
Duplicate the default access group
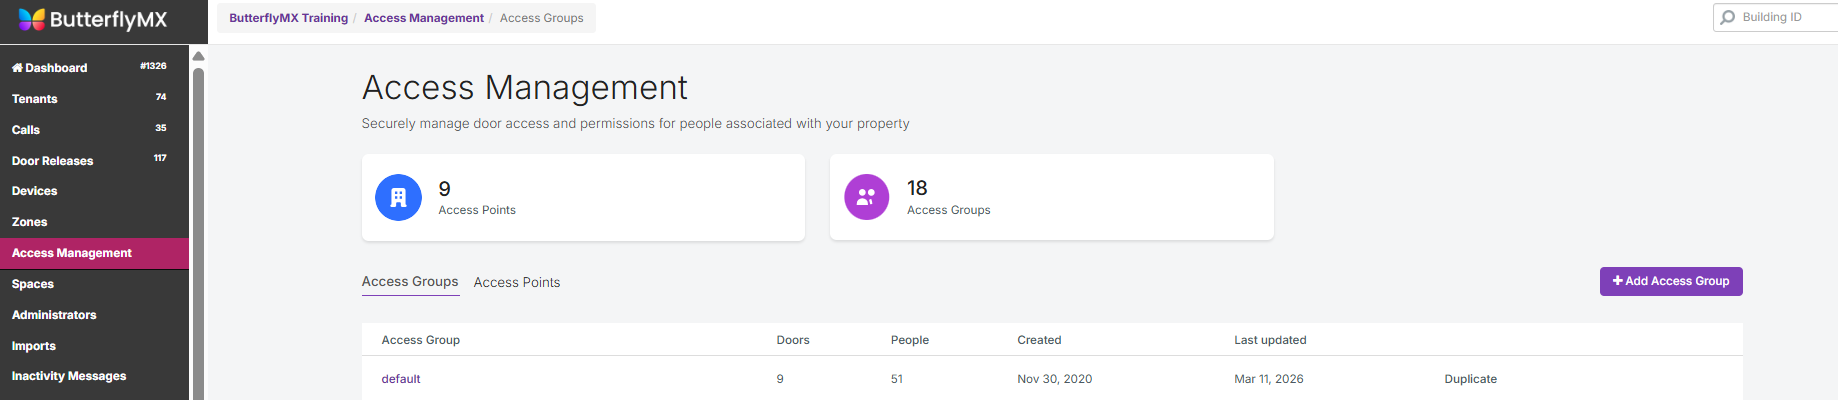tap(1470, 379)
